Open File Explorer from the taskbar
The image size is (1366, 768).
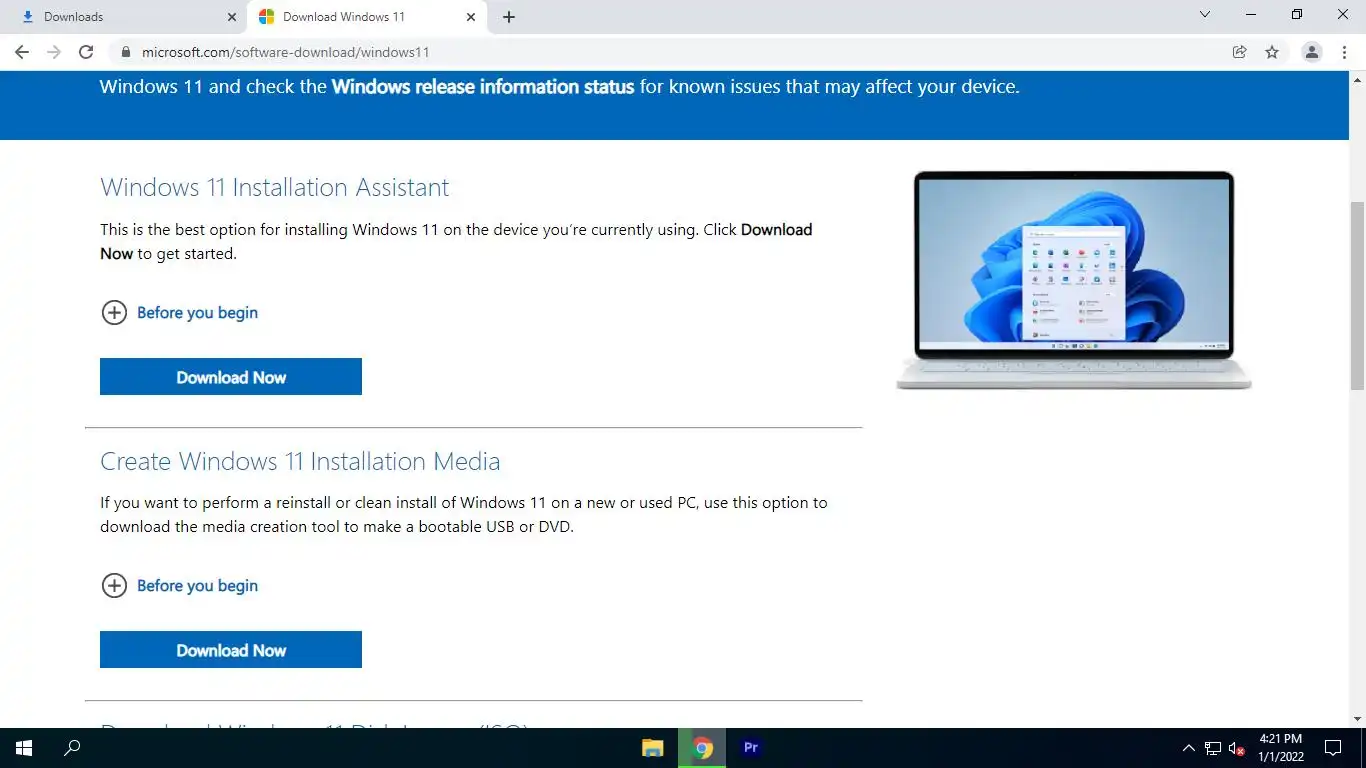point(653,748)
